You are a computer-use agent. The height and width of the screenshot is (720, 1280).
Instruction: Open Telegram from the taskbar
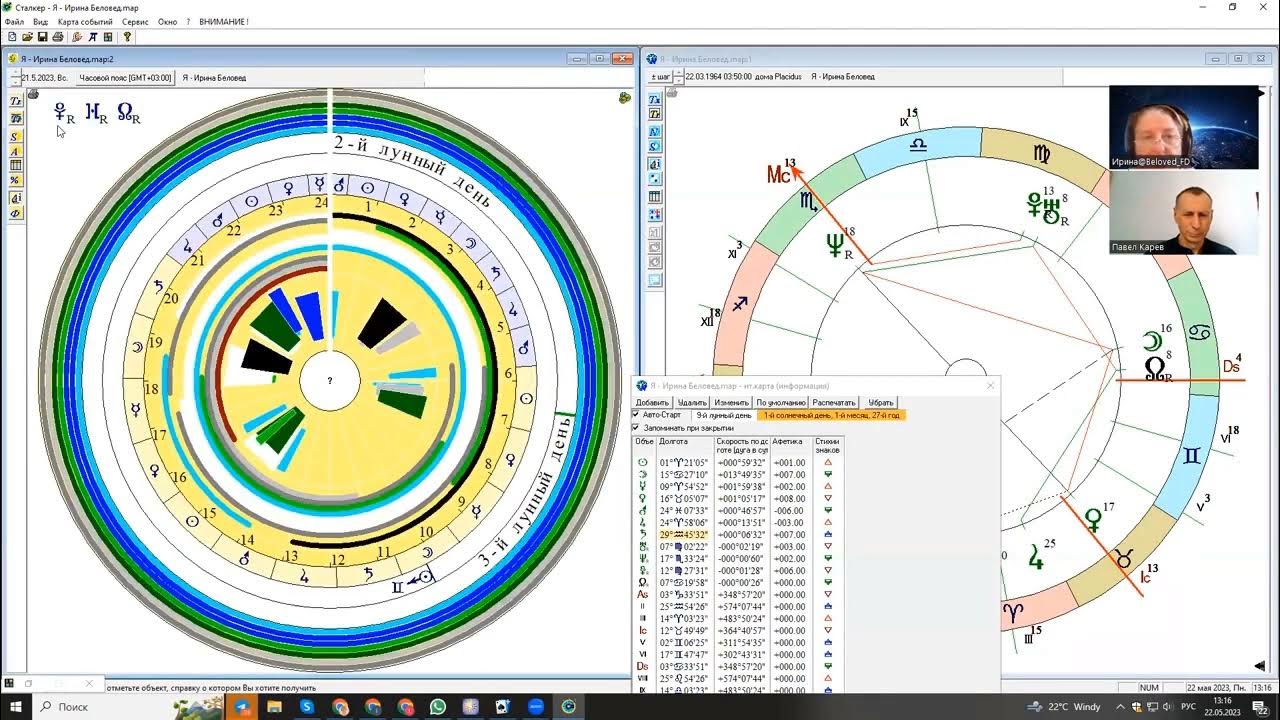coord(241,706)
